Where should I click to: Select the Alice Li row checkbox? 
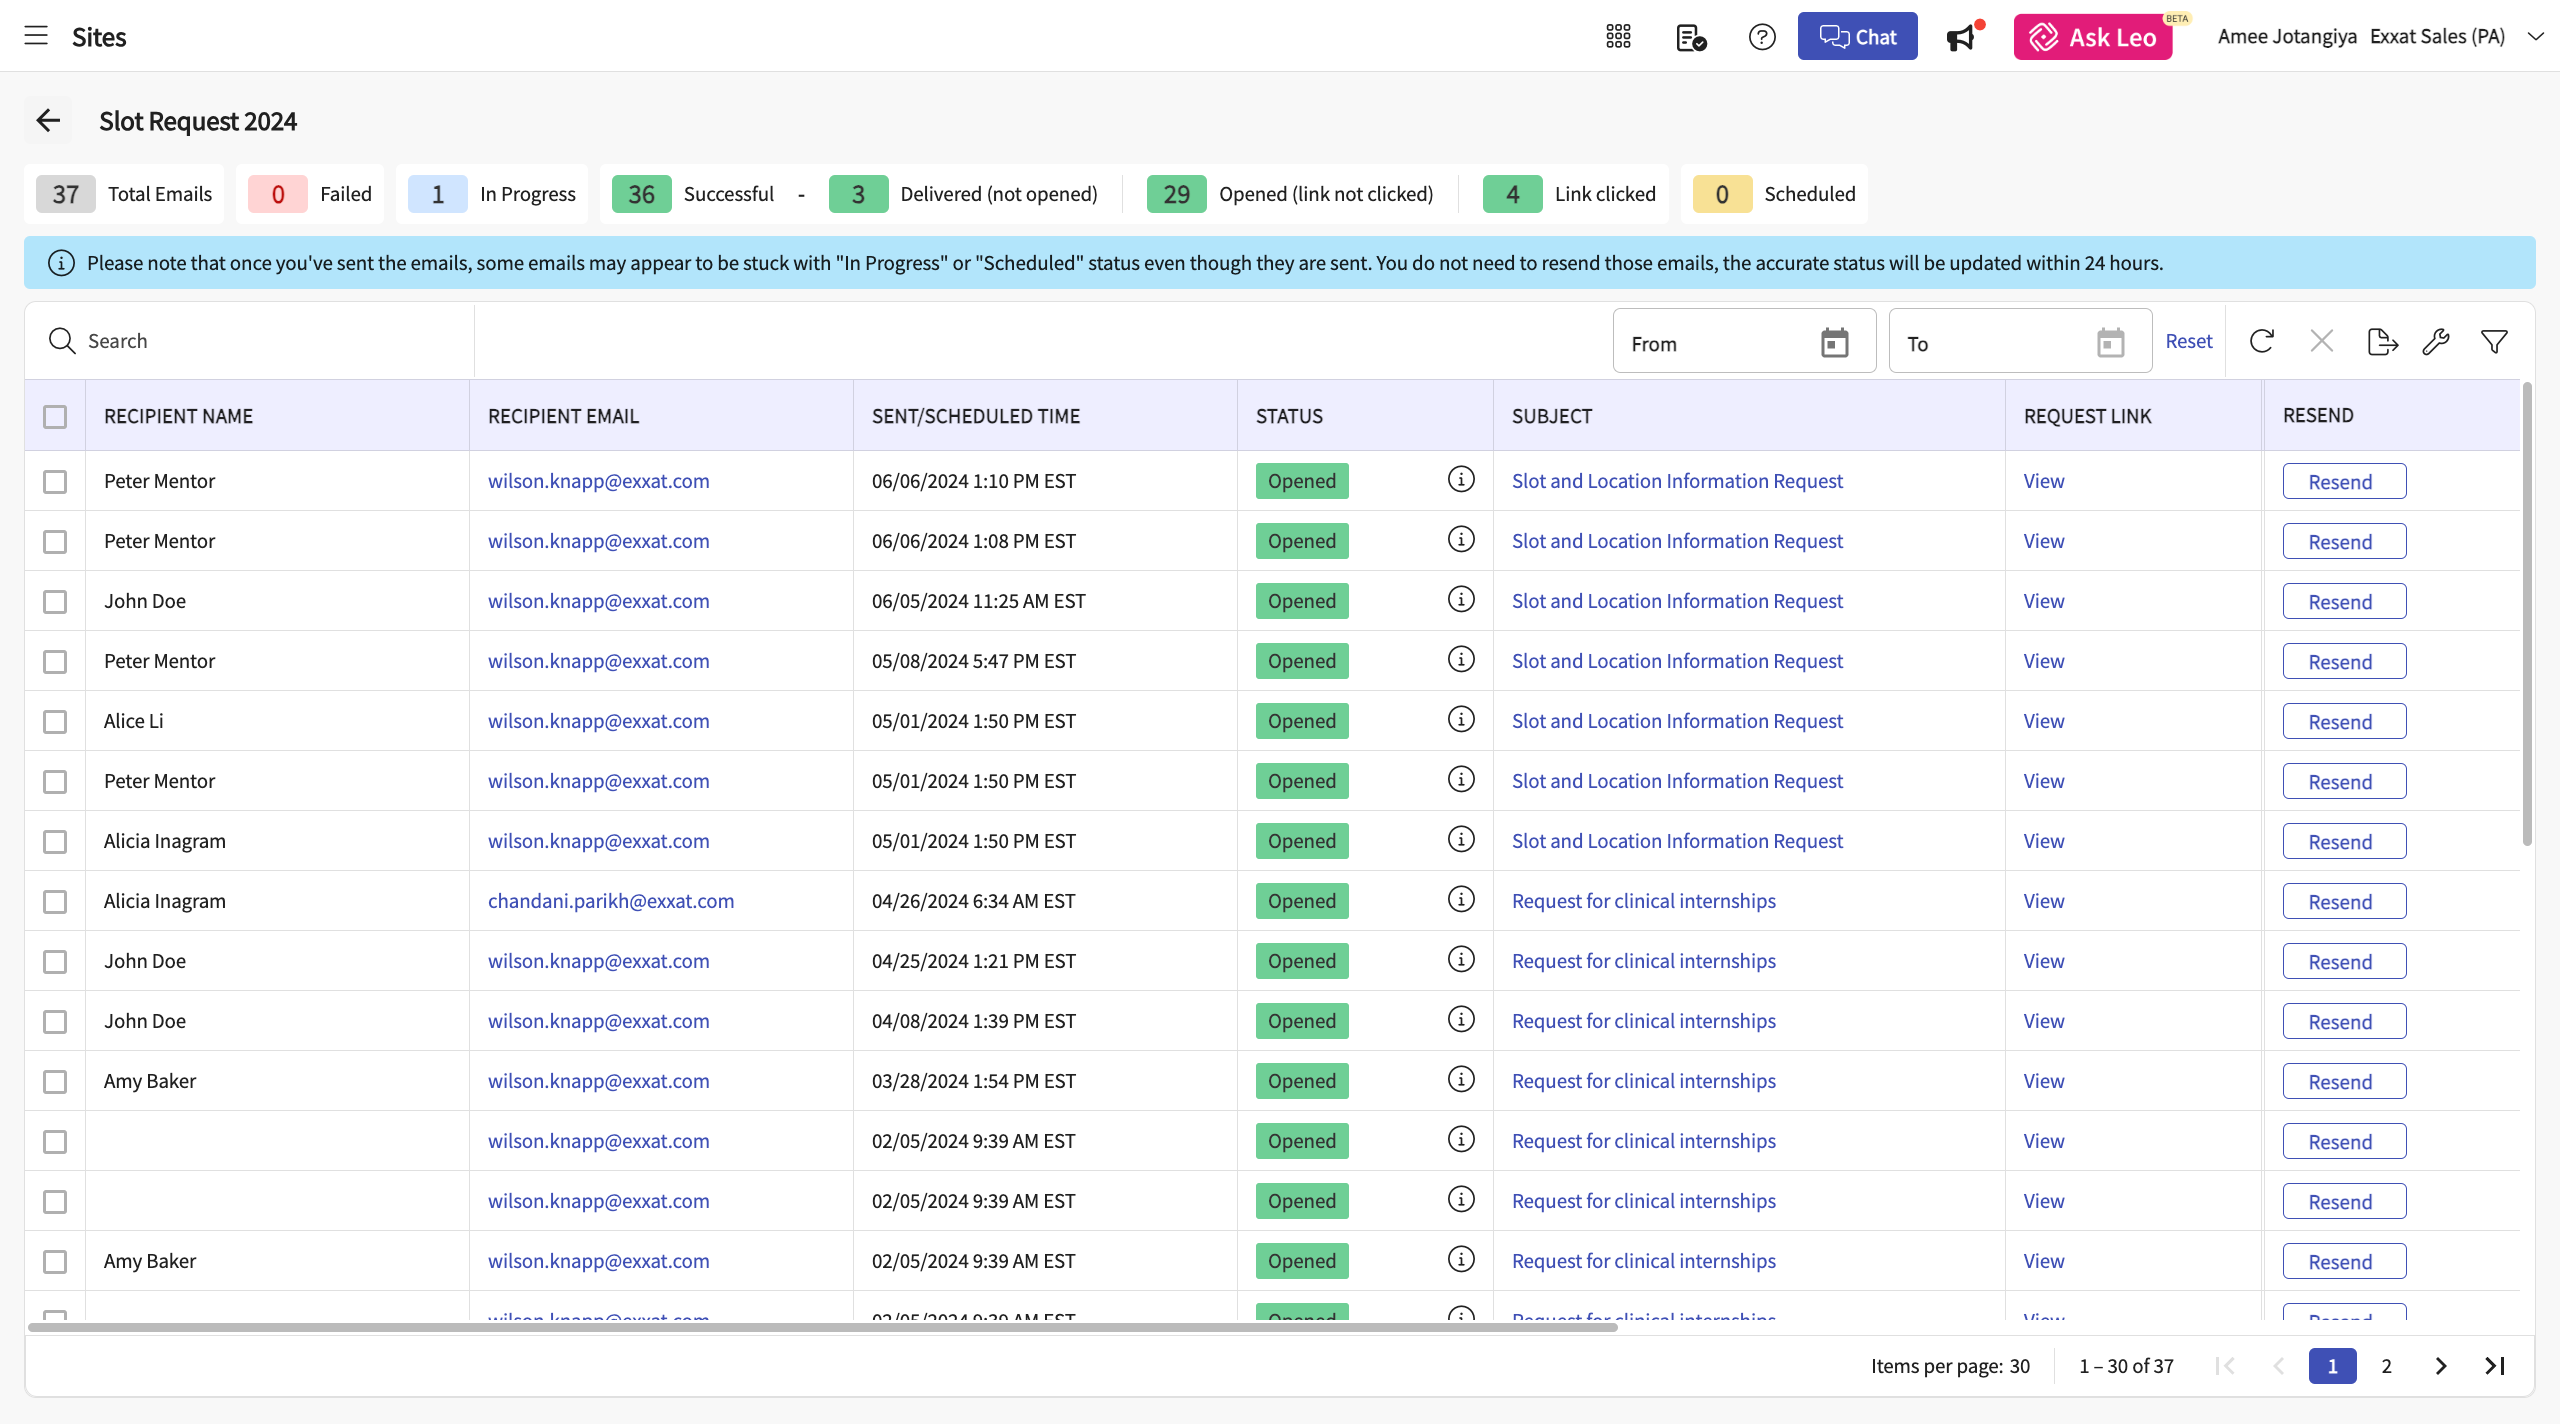coord(55,721)
